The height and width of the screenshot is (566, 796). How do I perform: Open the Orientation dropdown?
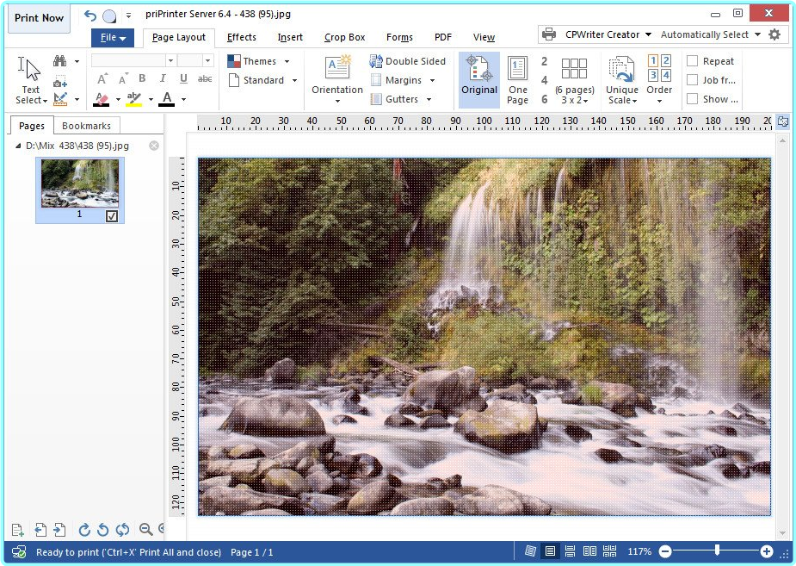pyautogui.click(x=337, y=80)
